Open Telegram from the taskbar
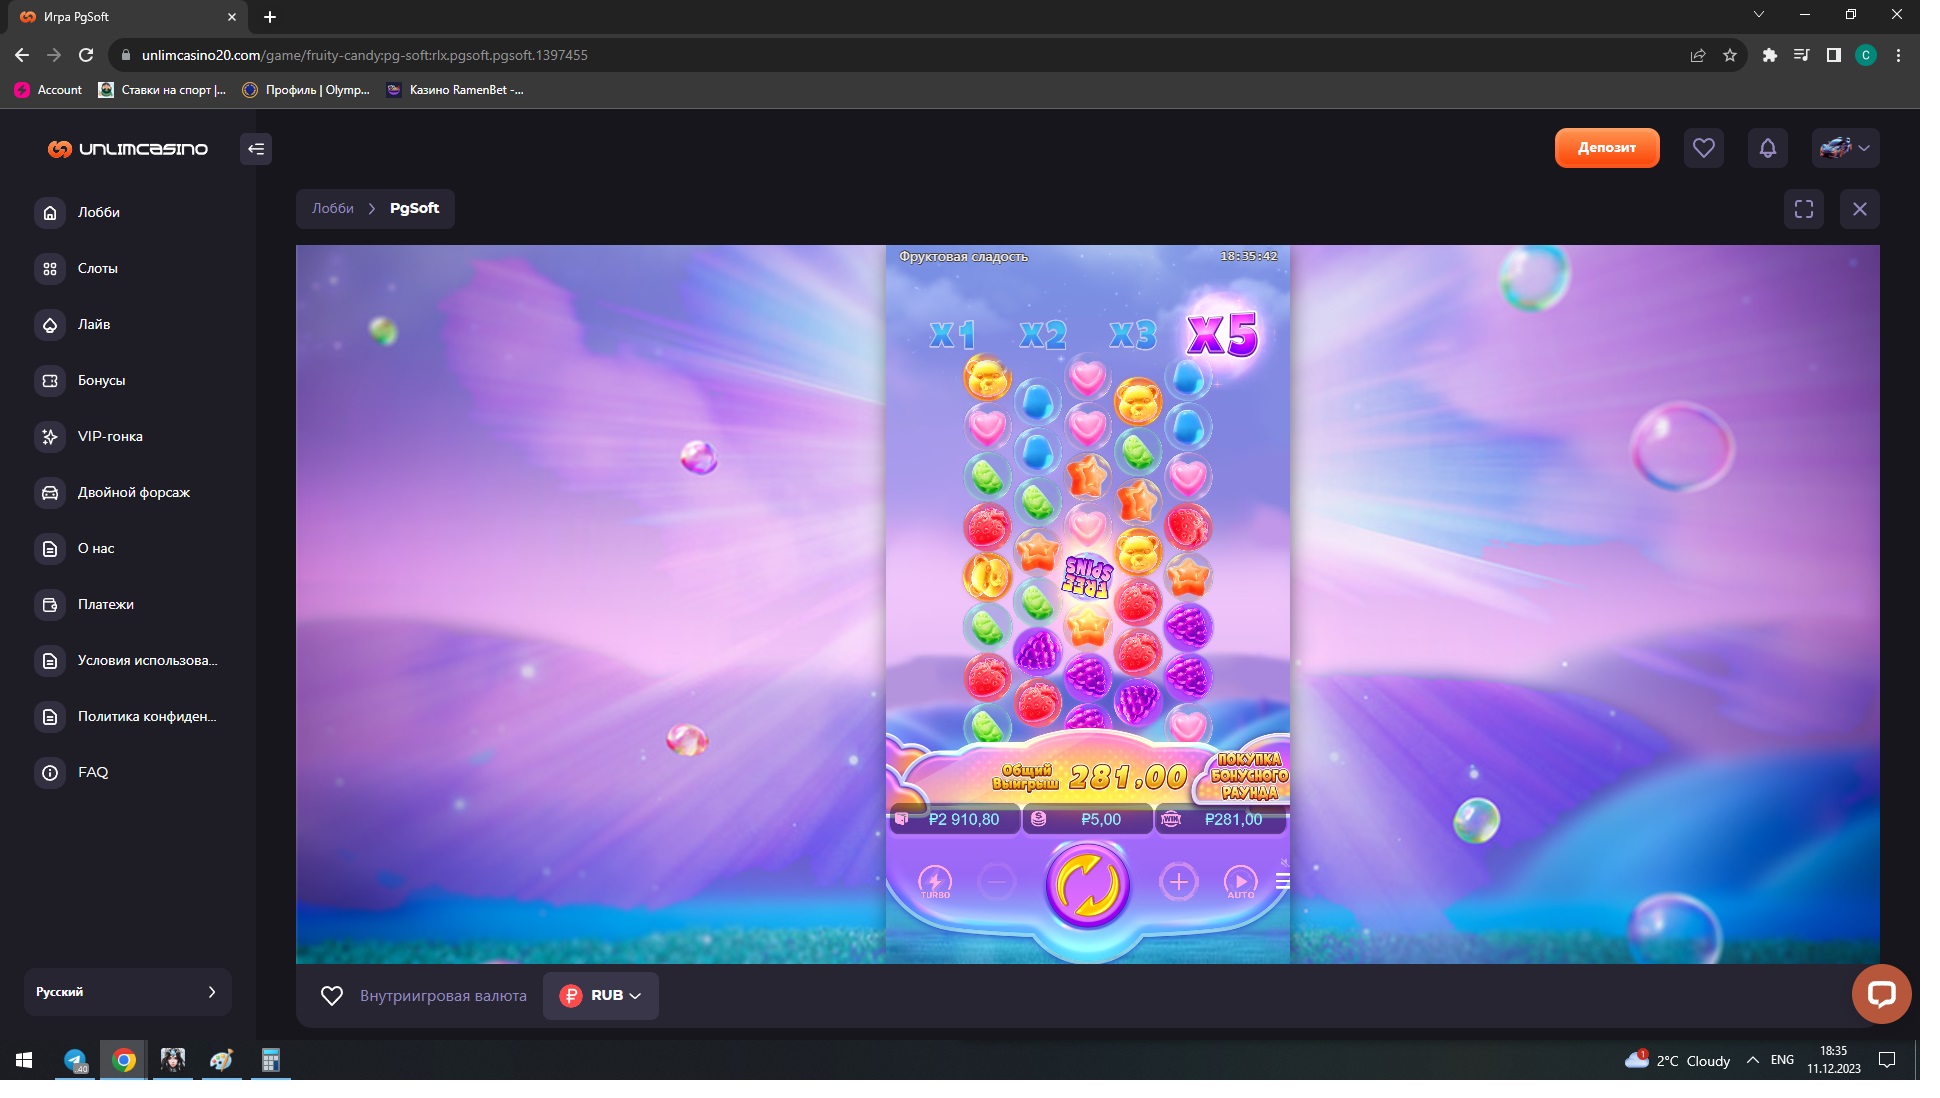The width and height of the screenshot is (1940, 1098). pos(75,1060)
